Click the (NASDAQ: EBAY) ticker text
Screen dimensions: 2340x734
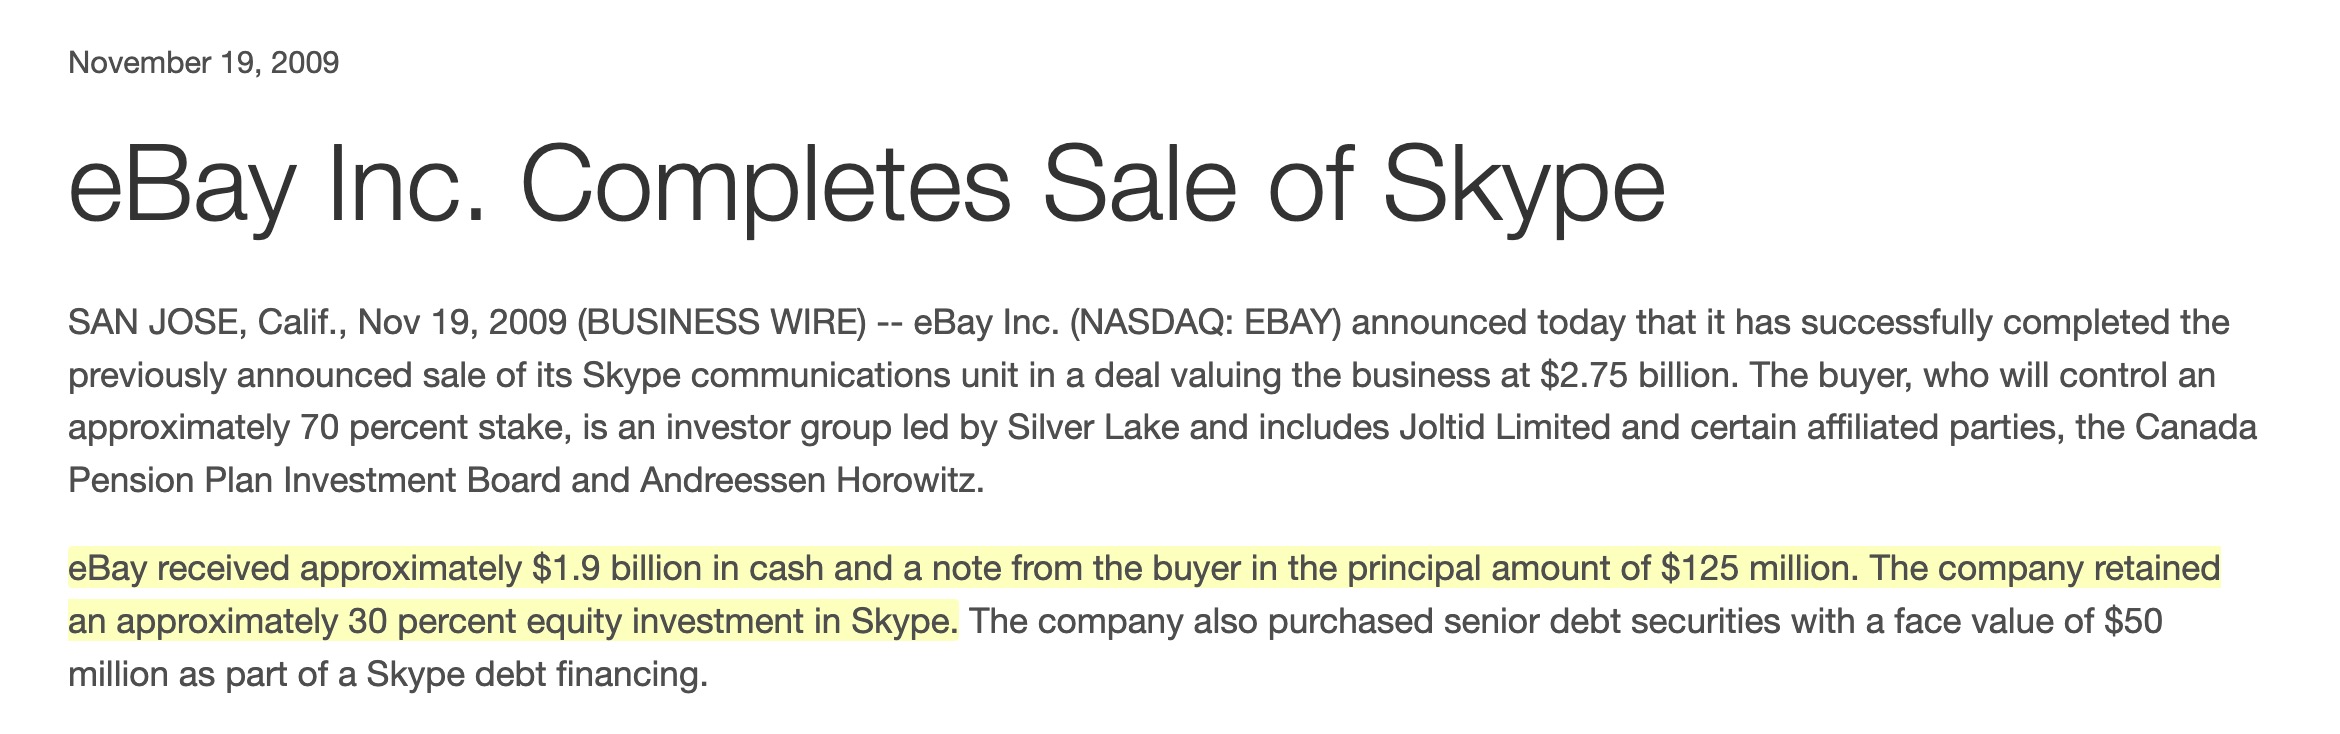coord(1205,323)
